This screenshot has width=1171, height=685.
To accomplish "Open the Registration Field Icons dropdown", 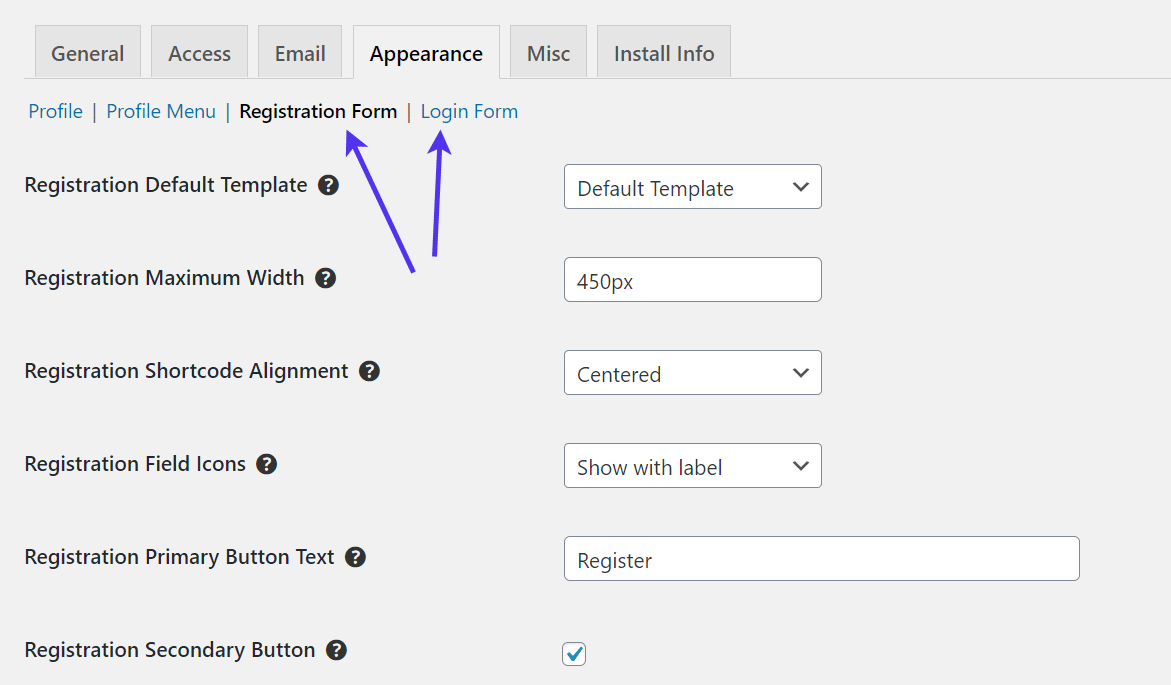I will 692,465.
